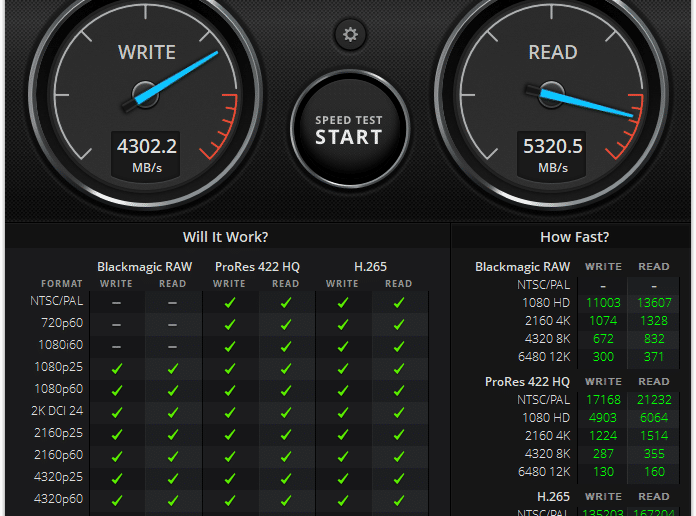
Task: Click the H.265 write checkmark for 4320p60
Action: point(342,500)
